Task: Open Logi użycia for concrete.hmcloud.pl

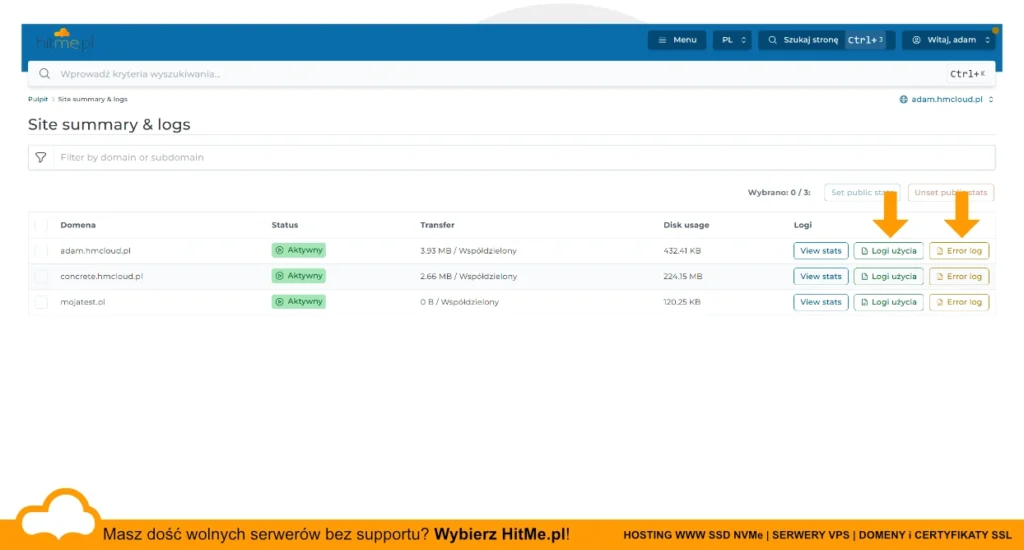Action: 888,276
